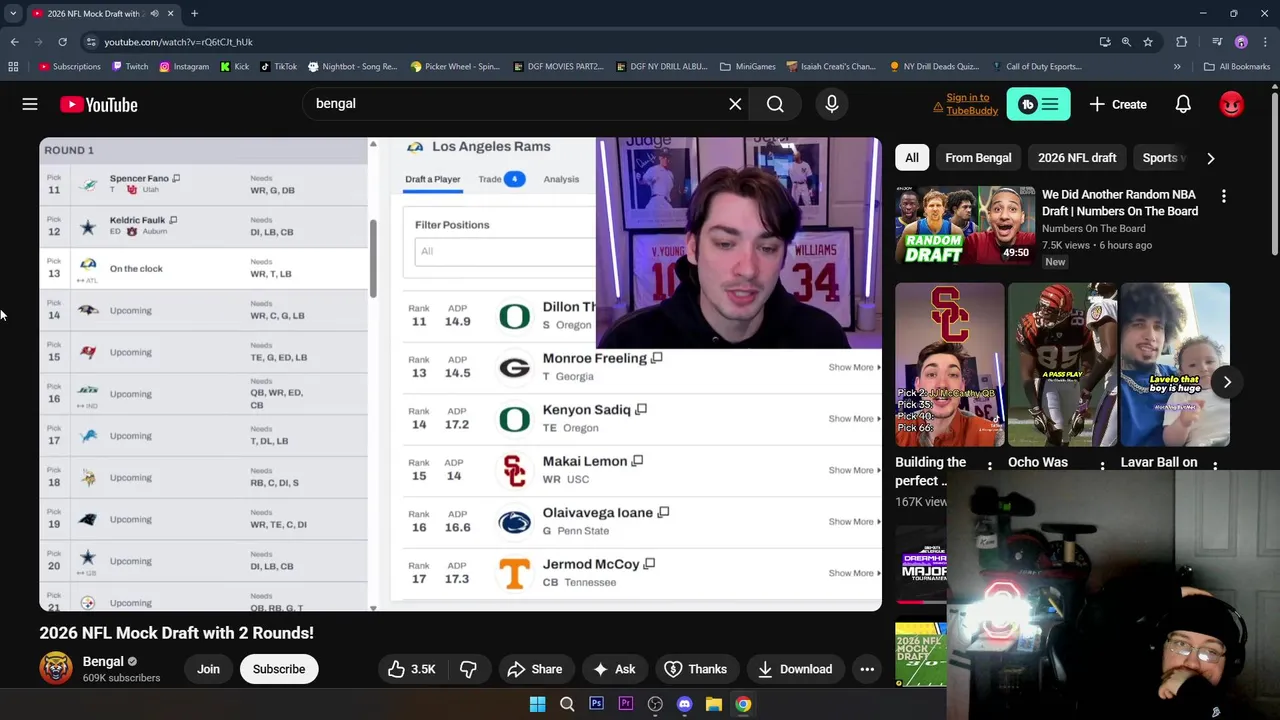Open options for 'Ocho Was' short
The image size is (1280, 720).
tap(1102, 465)
